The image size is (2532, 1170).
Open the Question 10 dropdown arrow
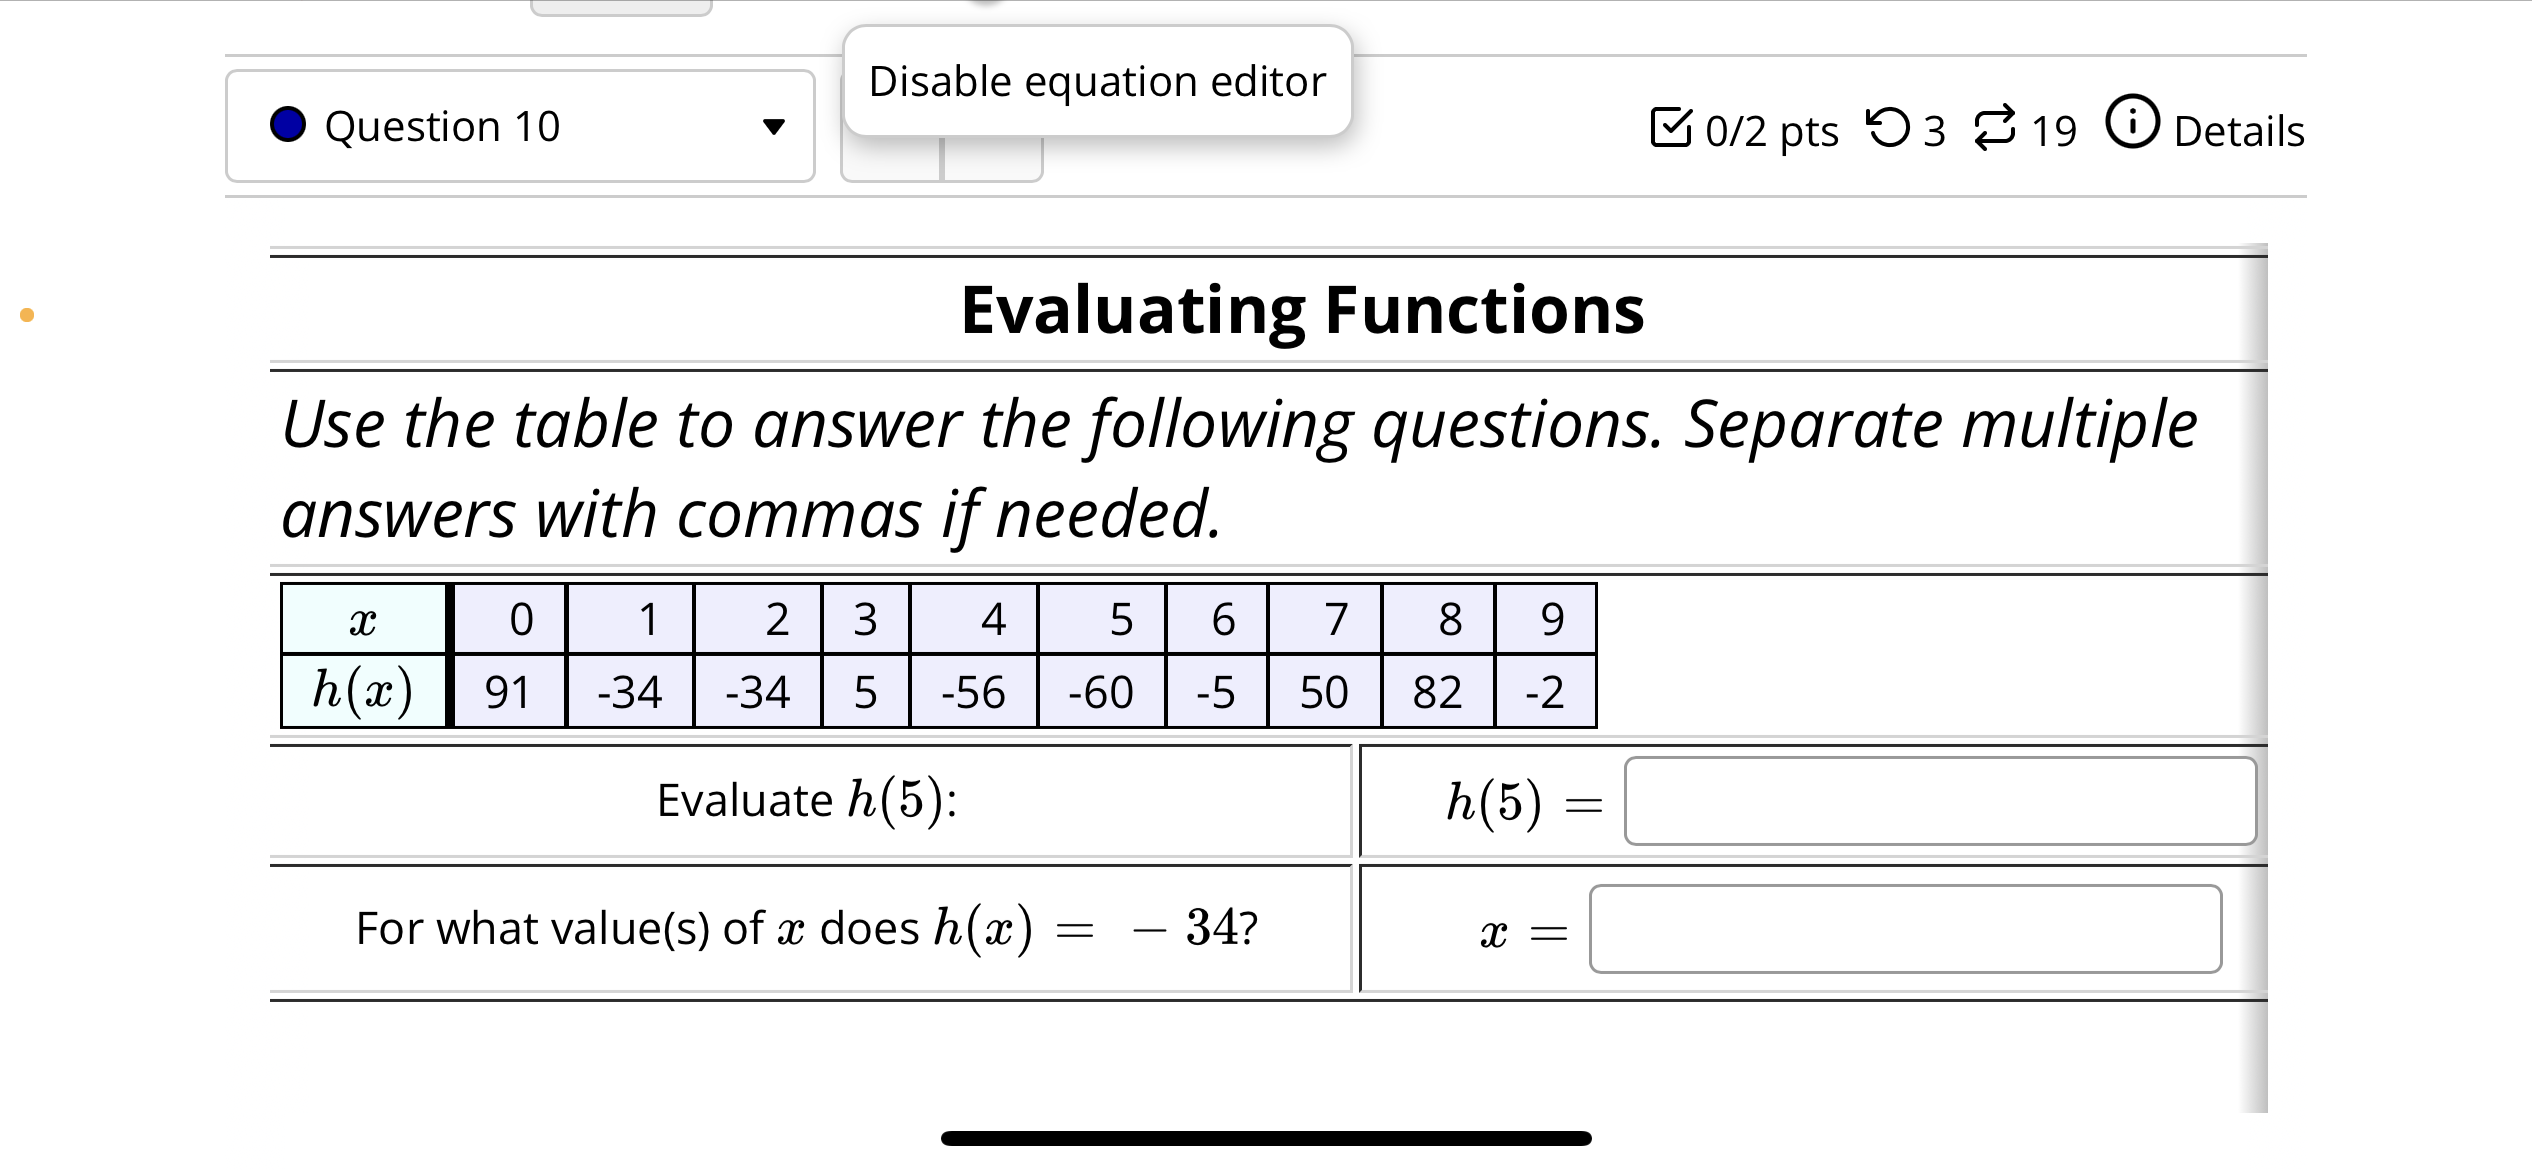[773, 127]
